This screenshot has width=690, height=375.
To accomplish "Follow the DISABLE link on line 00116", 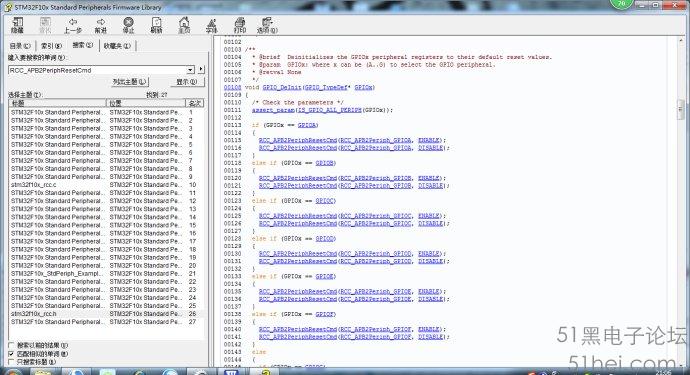I will (430, 147).
